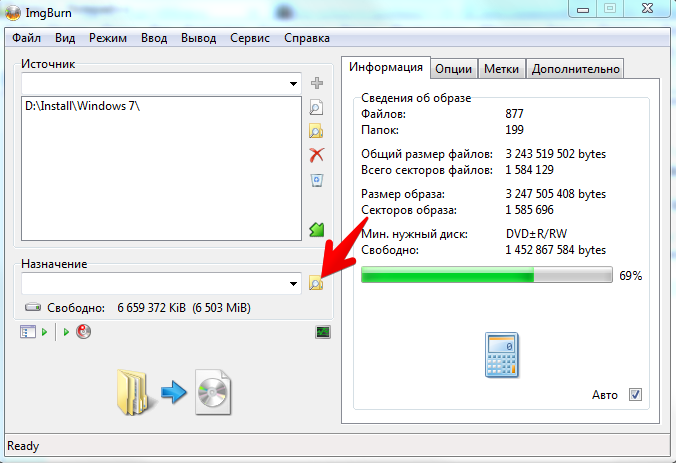
Task: Open the Вид menu
Action: 65,38
